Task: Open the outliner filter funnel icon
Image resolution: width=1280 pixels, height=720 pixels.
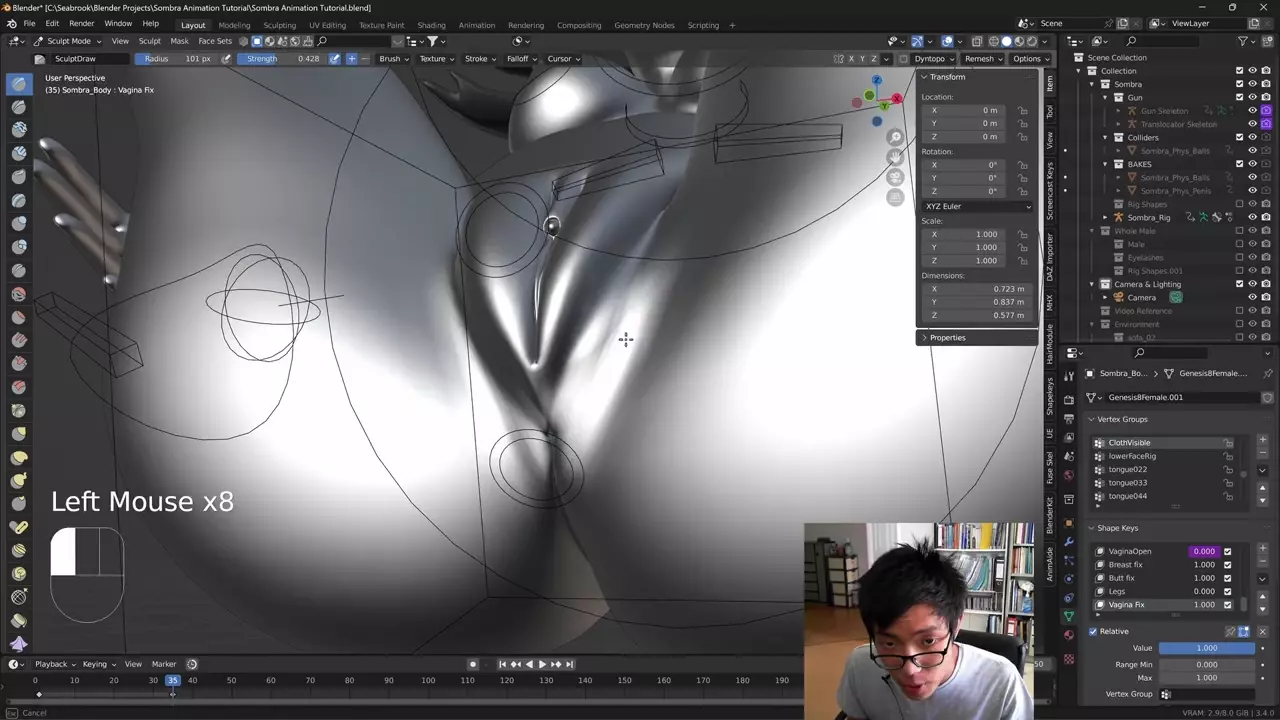Action: coord(1243,41)
